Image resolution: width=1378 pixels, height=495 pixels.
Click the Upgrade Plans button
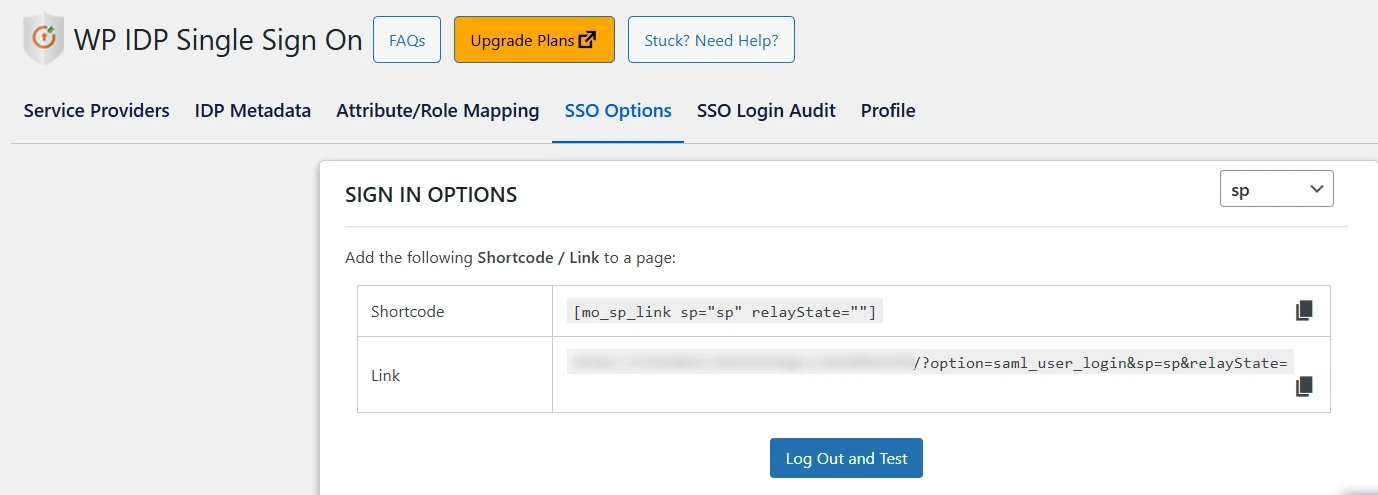tap(534, 40)
